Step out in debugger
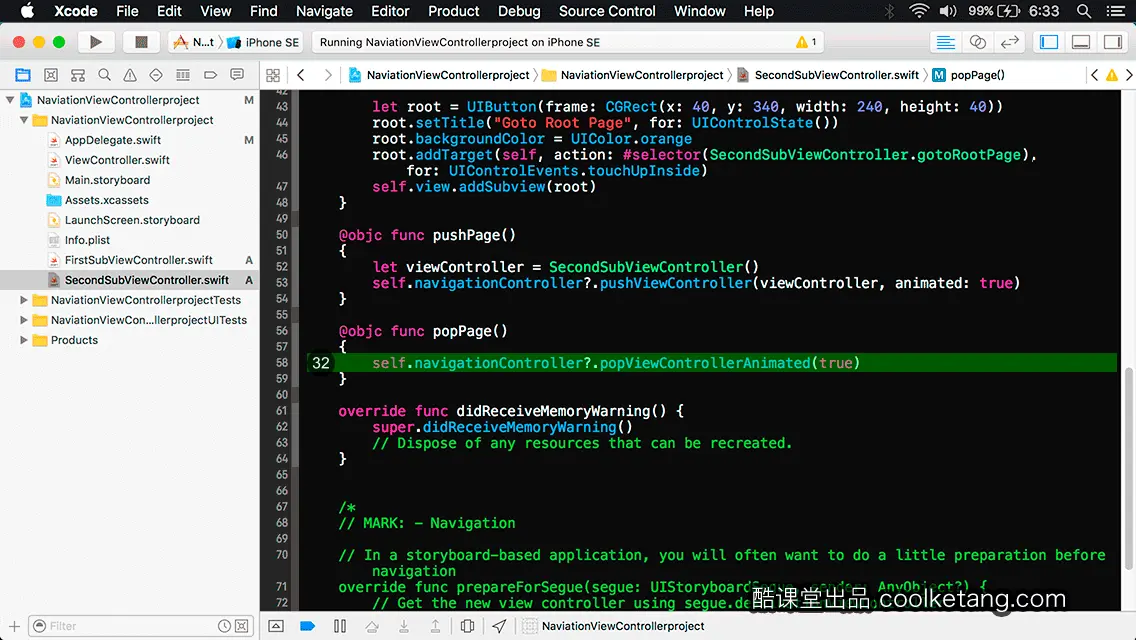The width and height of the screenshot is (1136, 640). (x=435, y=626)
